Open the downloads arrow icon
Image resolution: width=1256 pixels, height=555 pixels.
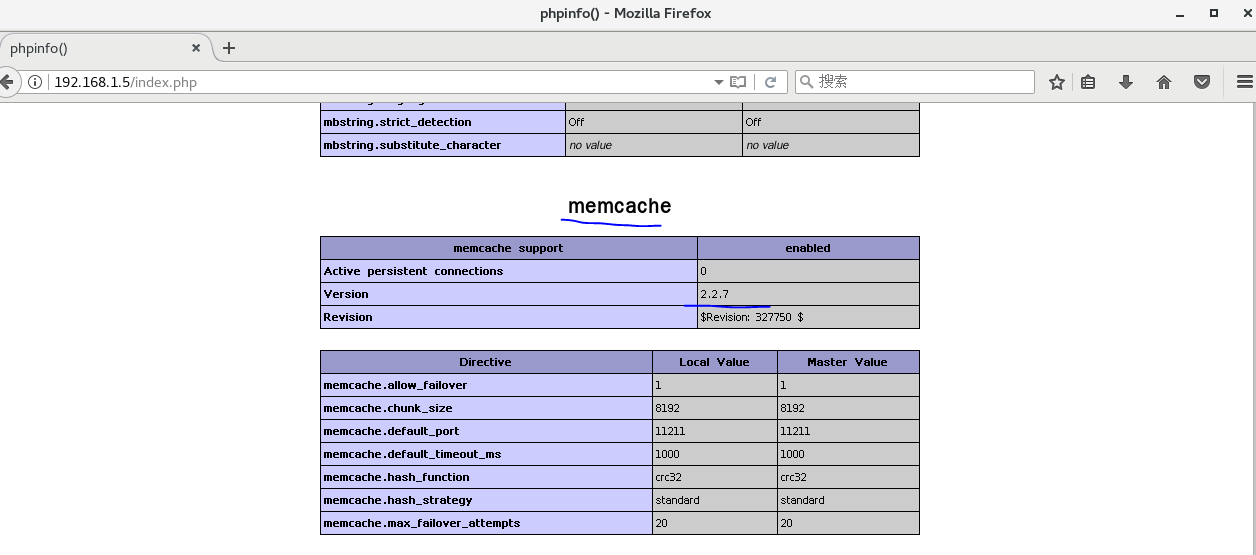click(x=1126, y=82)
